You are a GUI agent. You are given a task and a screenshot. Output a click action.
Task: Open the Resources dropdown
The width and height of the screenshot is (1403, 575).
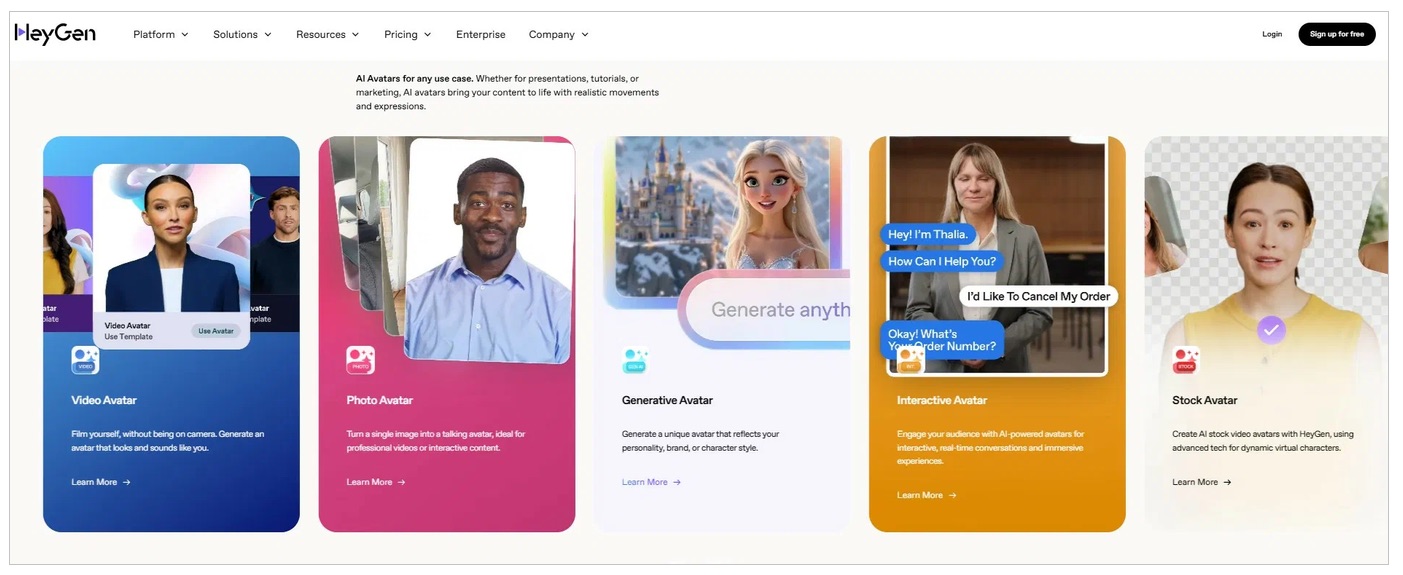327,34
